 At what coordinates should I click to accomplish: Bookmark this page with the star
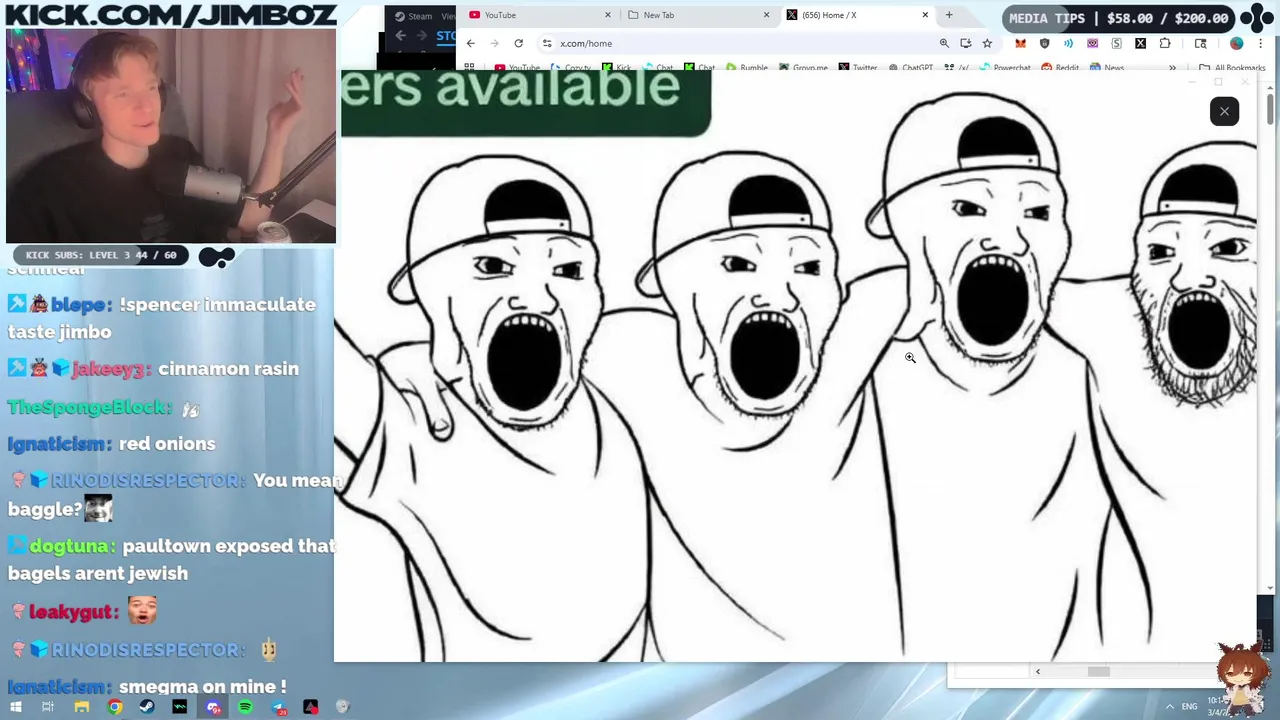(987, 43)
